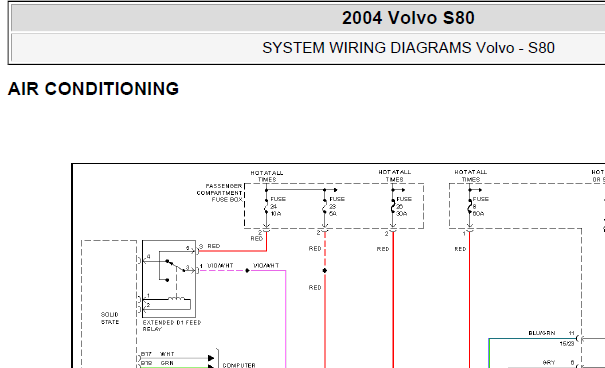605x368 pixels.
Task: Click the 'FUSE 23 5A' label
Action: [x=336, y=206]
